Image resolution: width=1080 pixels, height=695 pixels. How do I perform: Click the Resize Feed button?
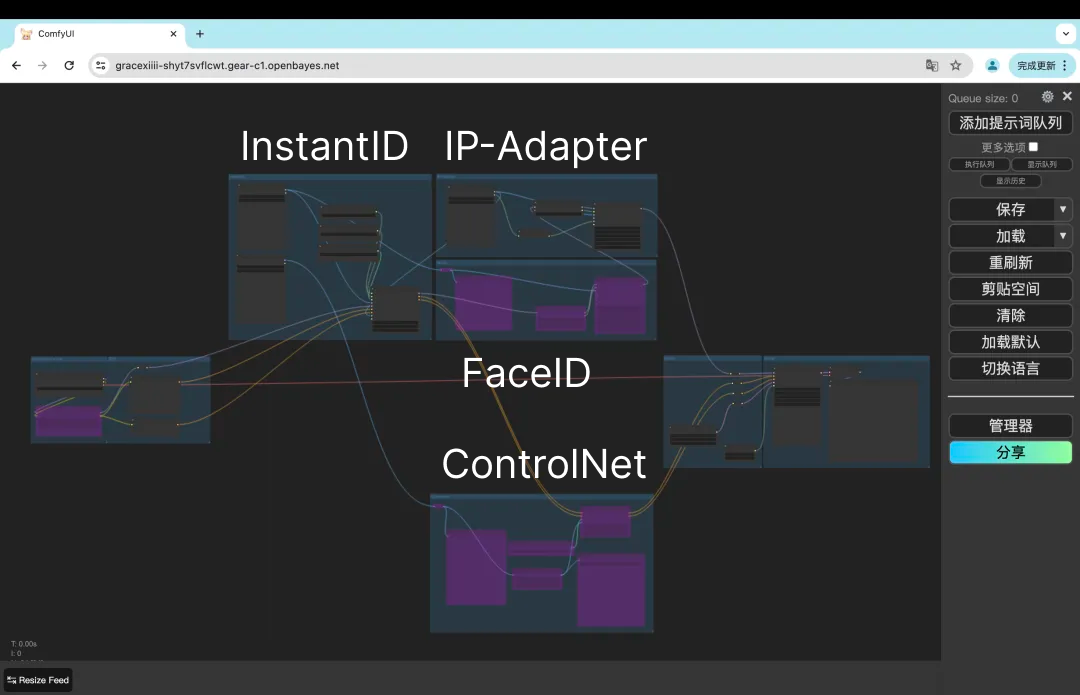38,680
